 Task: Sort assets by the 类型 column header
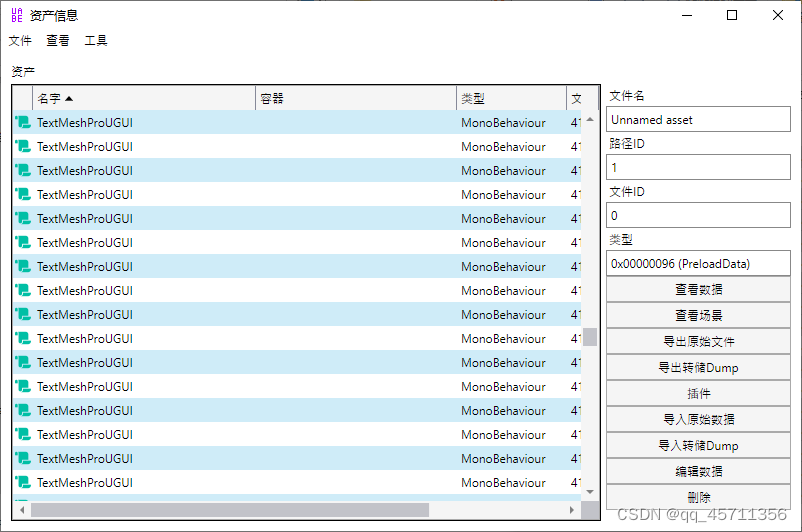click(x=511, y=98)
